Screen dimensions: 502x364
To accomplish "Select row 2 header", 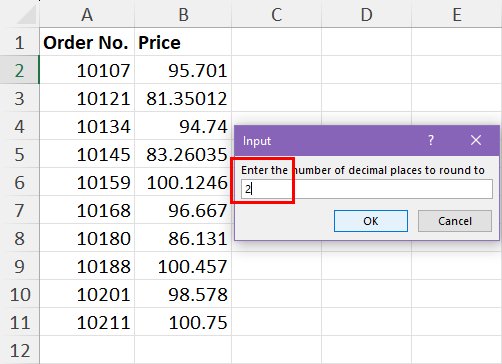I will [19, 70].
